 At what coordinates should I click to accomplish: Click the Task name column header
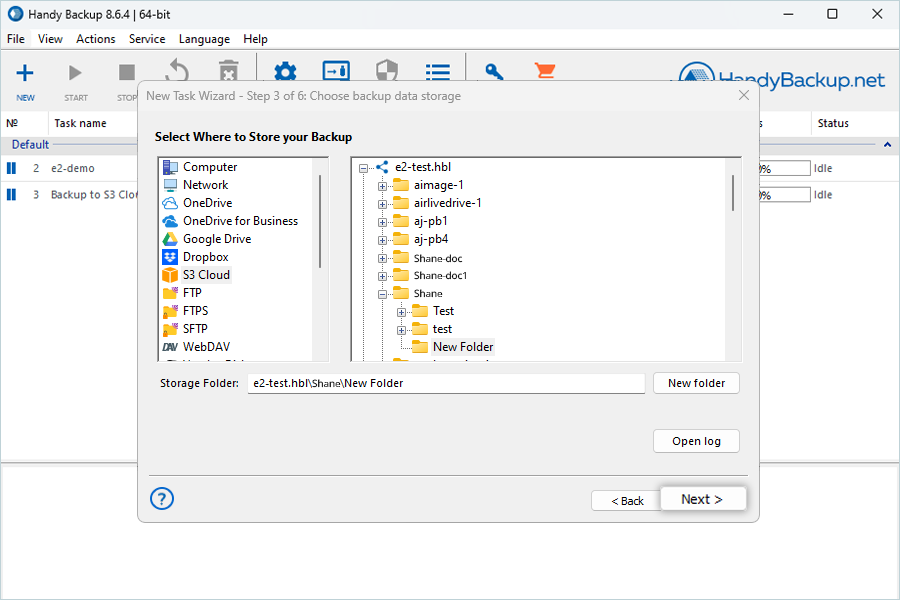[80, 123]
